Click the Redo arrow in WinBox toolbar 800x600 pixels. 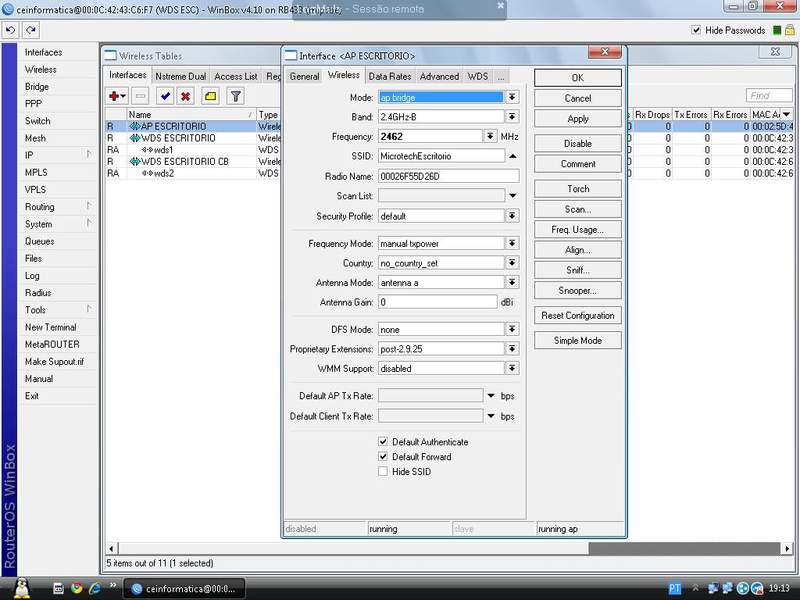click(x=29, y=30)
